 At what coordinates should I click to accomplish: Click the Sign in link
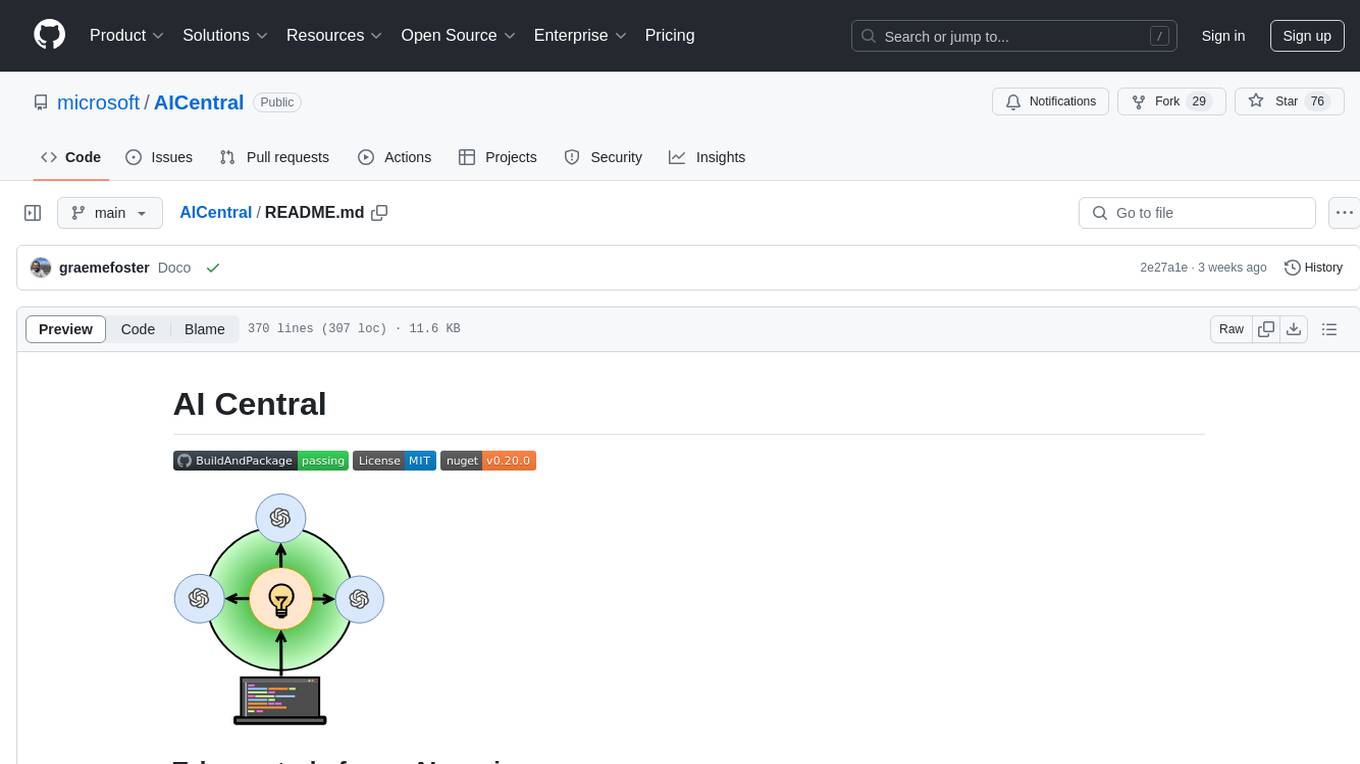tap(1223, 36)
